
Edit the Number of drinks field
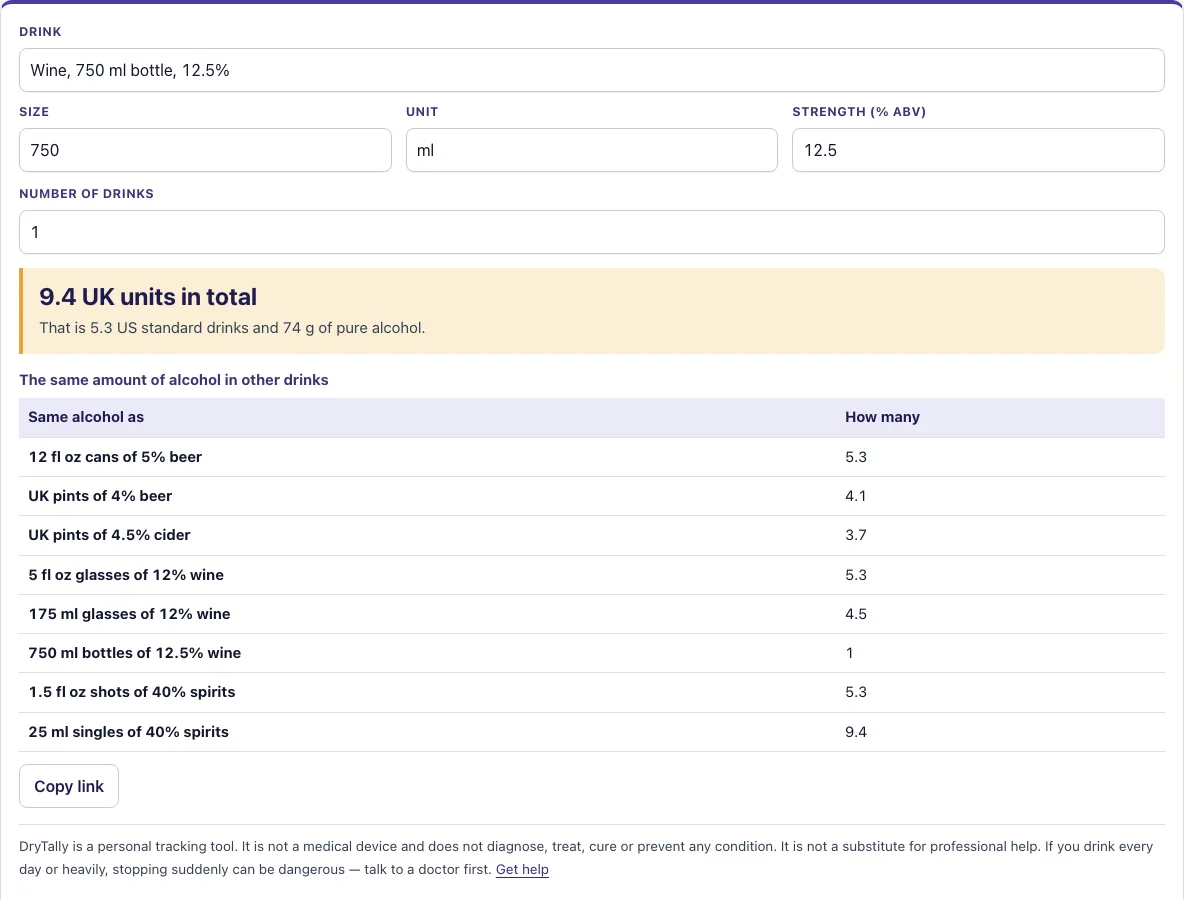(591, 232)
